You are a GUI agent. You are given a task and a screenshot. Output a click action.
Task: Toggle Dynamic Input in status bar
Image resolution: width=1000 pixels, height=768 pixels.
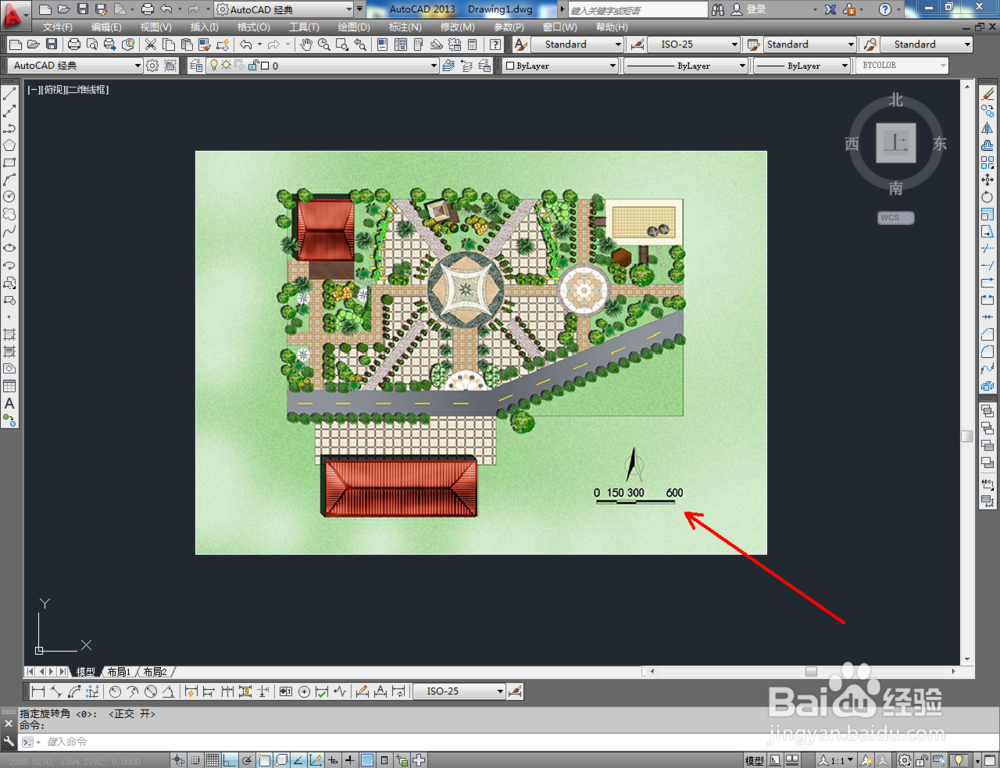[x=333, y=760]
